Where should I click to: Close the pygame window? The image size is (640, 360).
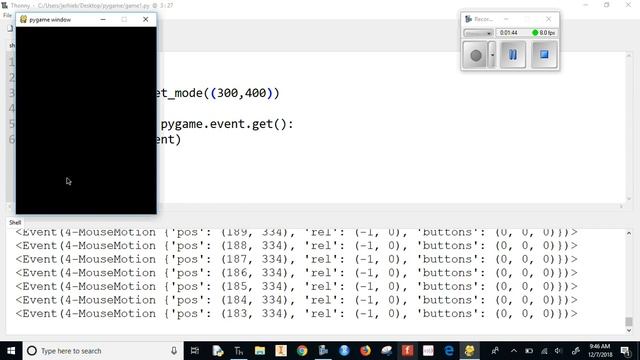point(146,19)
